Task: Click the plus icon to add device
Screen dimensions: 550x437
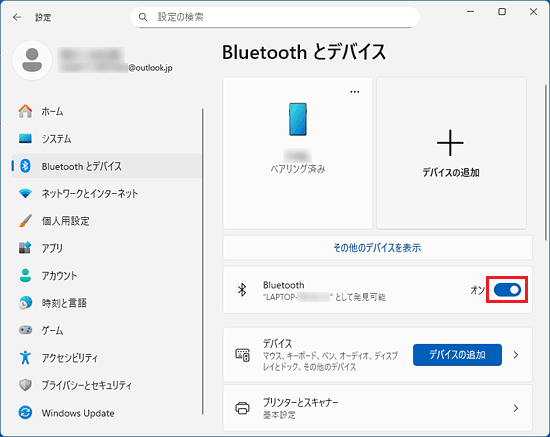Action: [x=450, y=143]
